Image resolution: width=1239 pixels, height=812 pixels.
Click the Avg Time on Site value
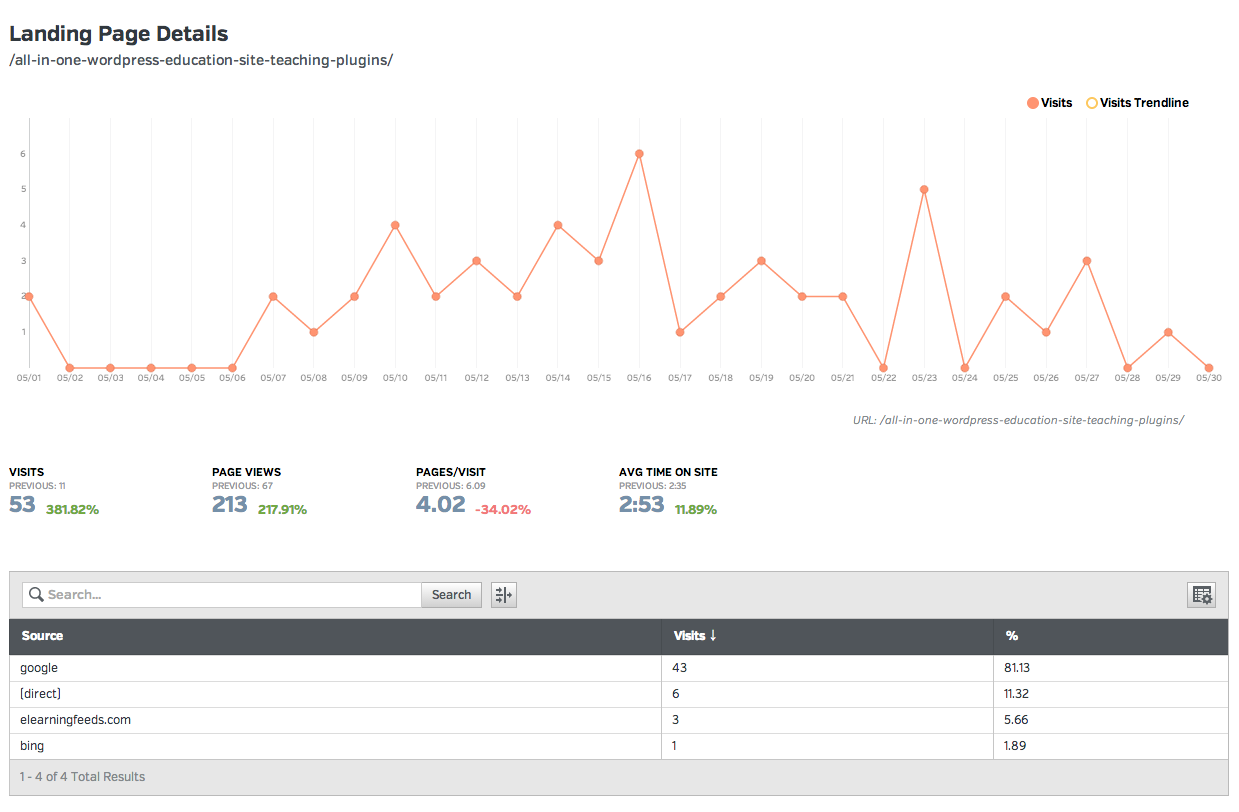(x=641, y=505)
